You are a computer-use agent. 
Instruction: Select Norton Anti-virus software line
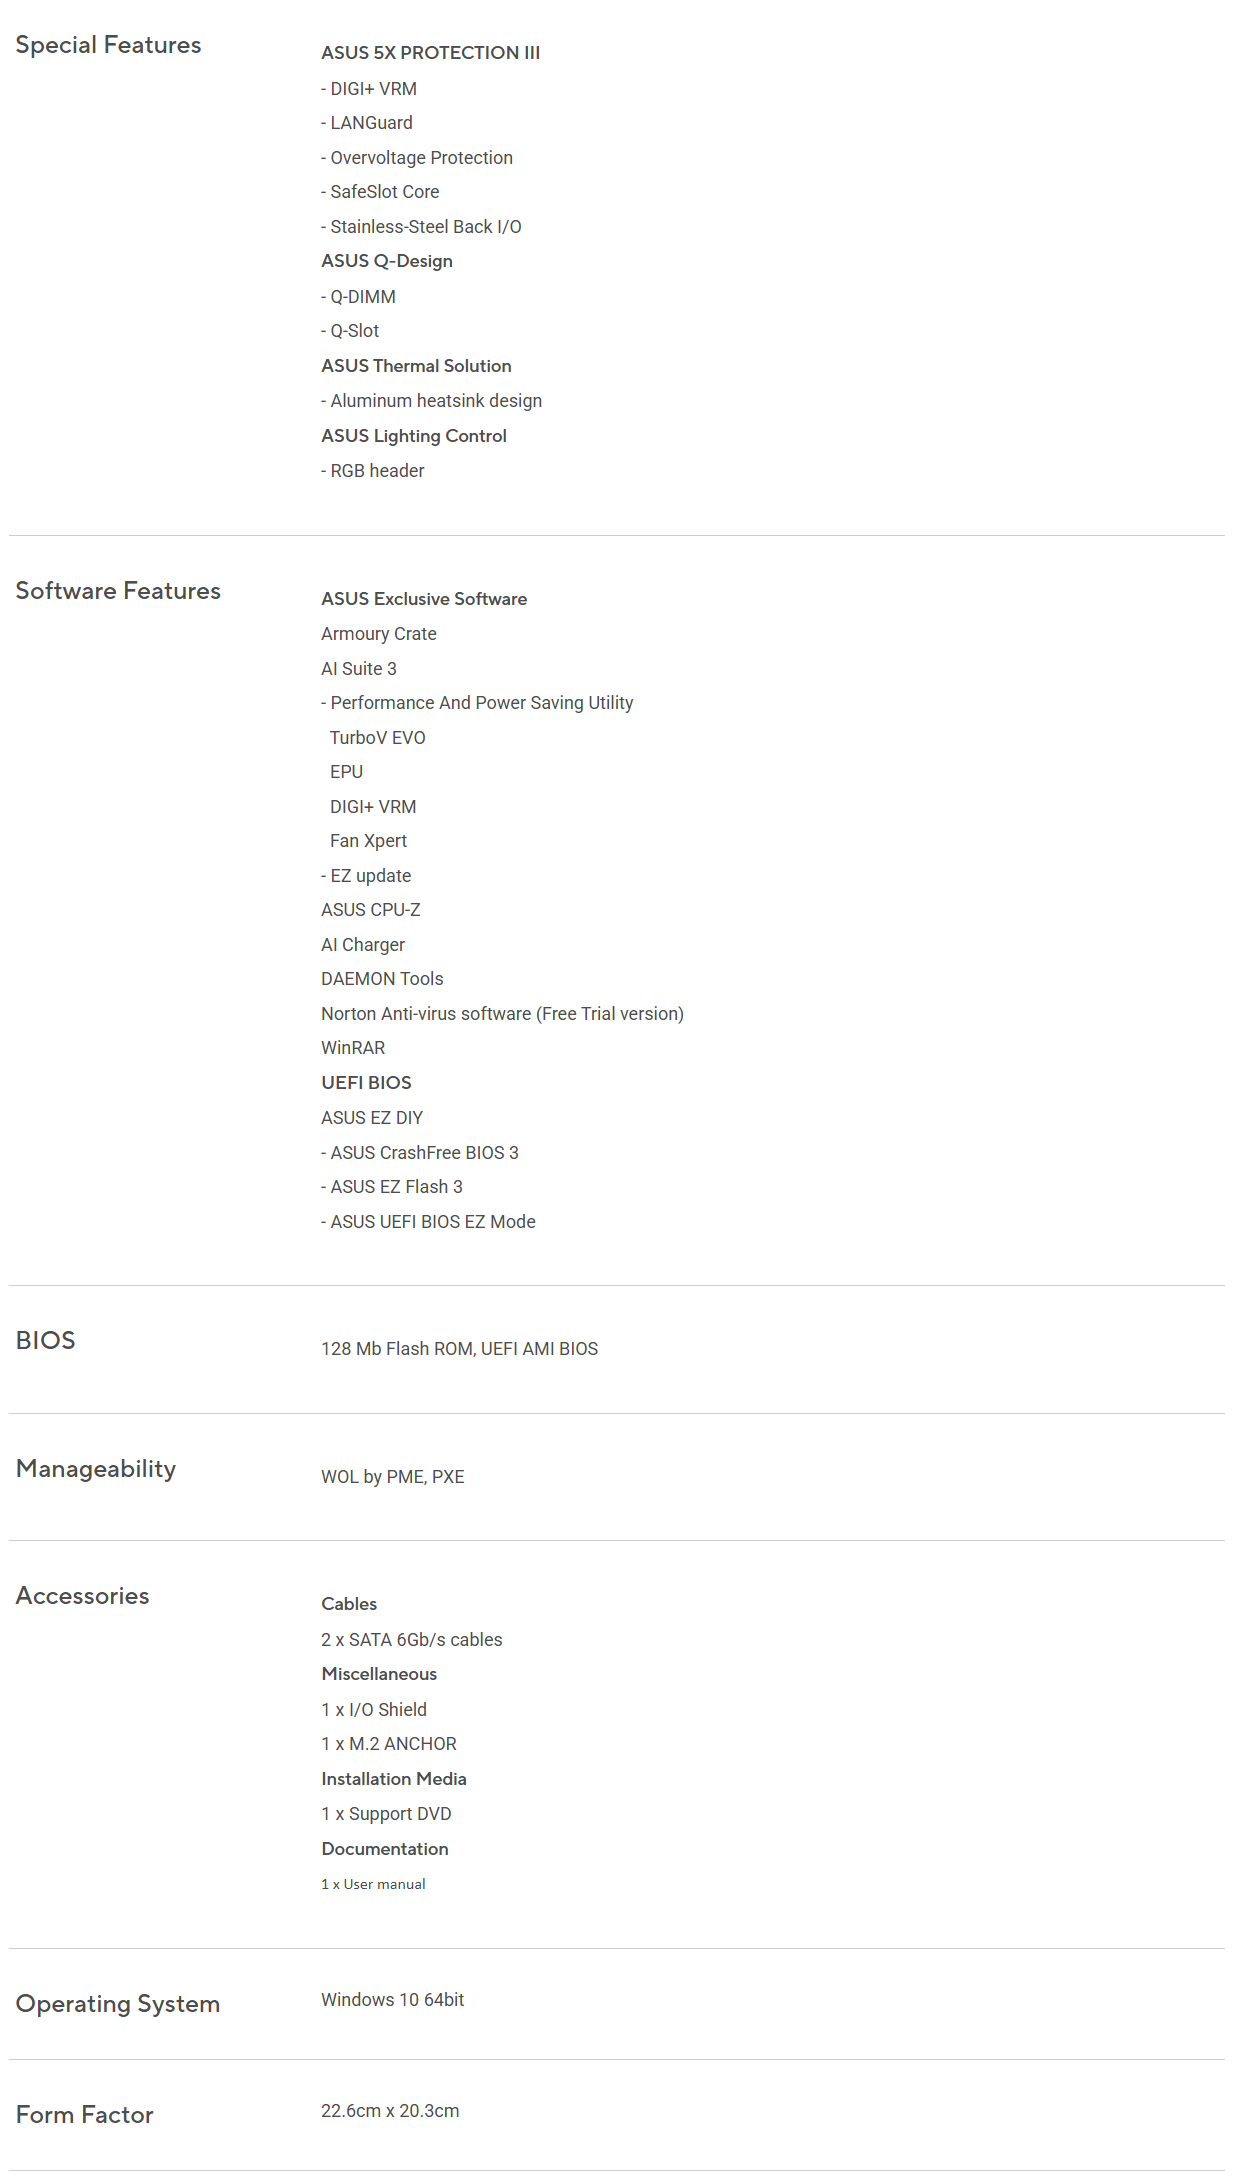pos(502,1014)
